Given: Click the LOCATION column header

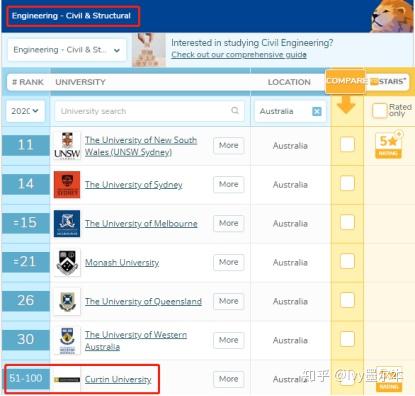Looking at the screenshot, I should [x=289, y=82].
